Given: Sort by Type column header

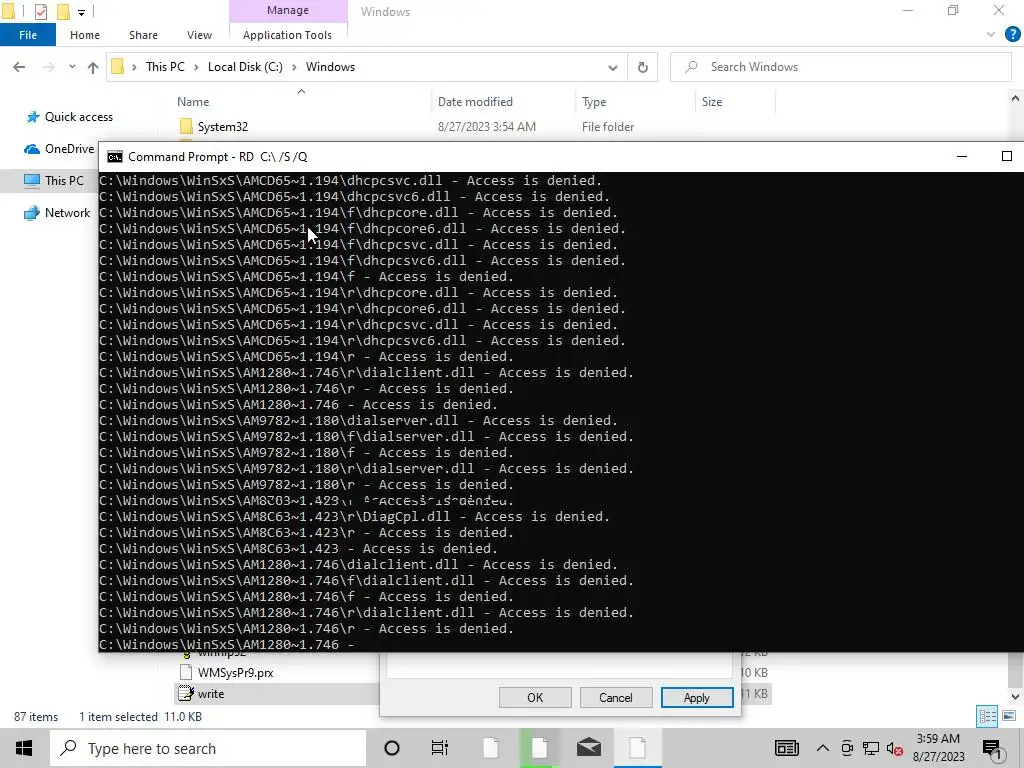Looking at the screenshot, I should pyautogui.click(x=594, y=102).
